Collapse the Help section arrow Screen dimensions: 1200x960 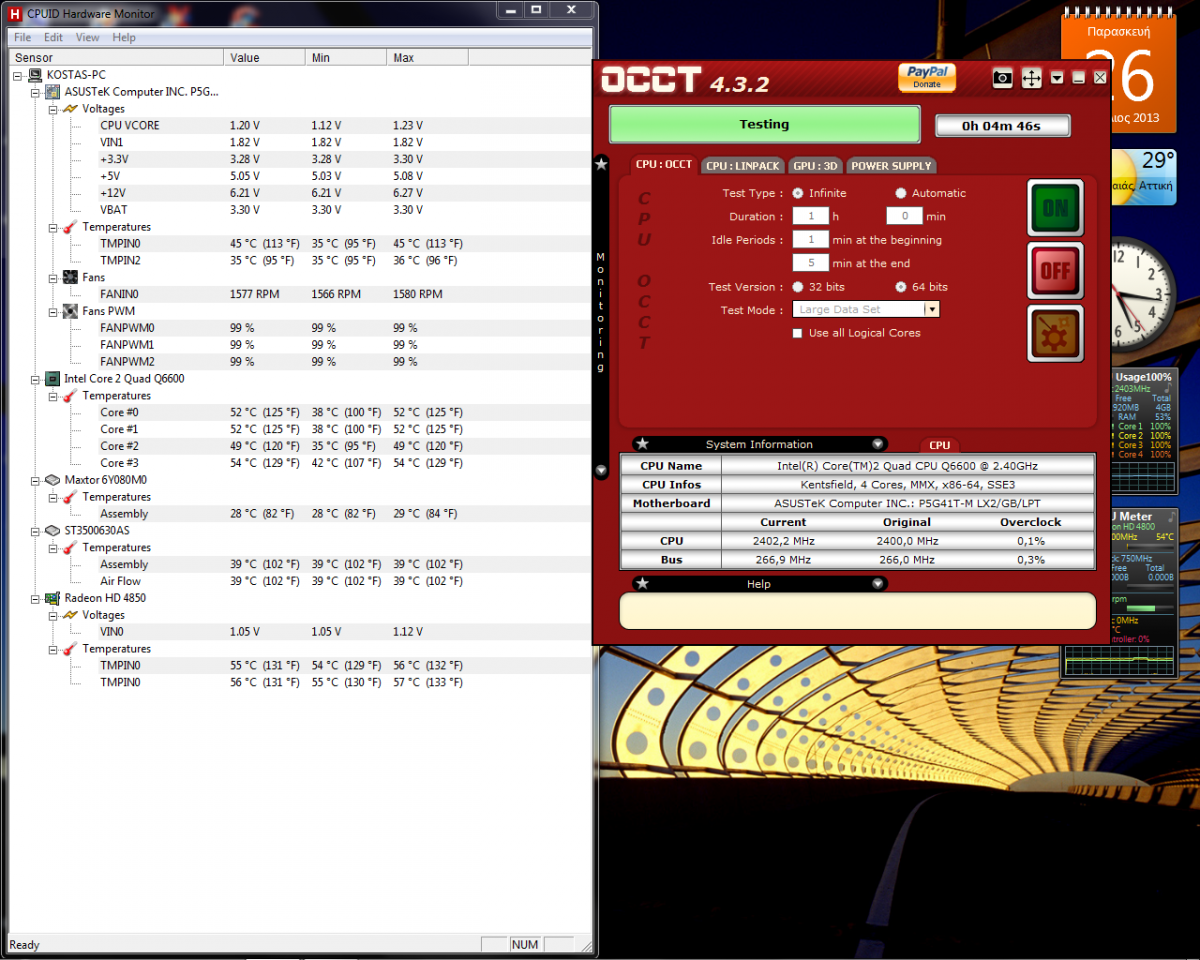click(x=877, y=584)
